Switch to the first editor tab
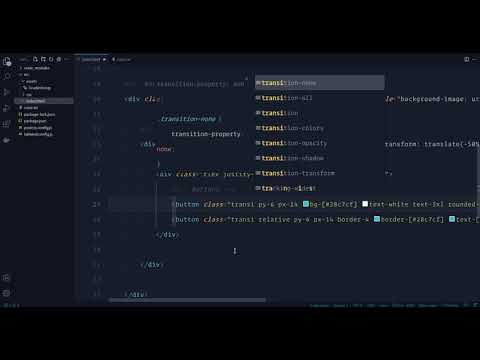The width and height of the screenshot is (480, 360). 91,59
